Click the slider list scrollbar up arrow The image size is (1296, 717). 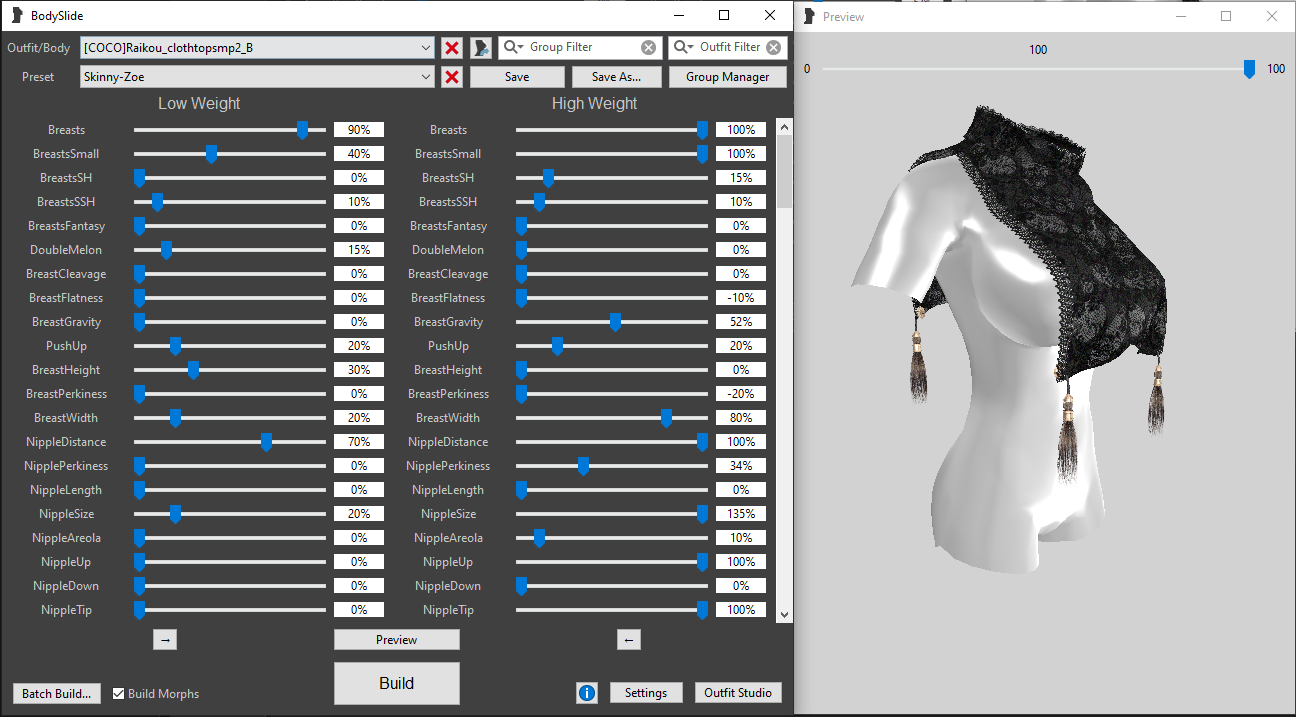click(x=784, y=127)
